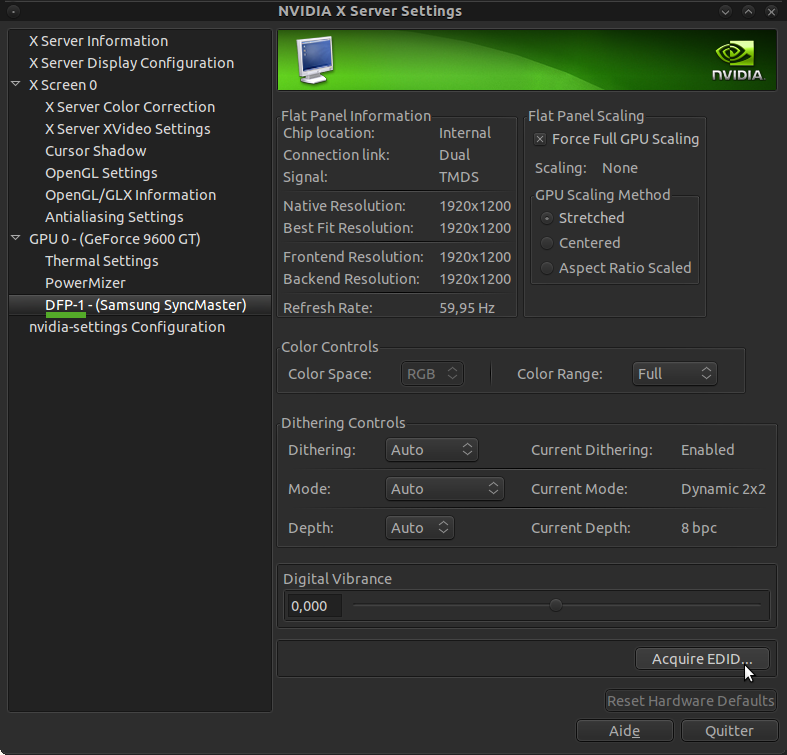The width and height of the screenshot is (787, 755).
Task: Open the Color Space dropdown
Action: 432,374
